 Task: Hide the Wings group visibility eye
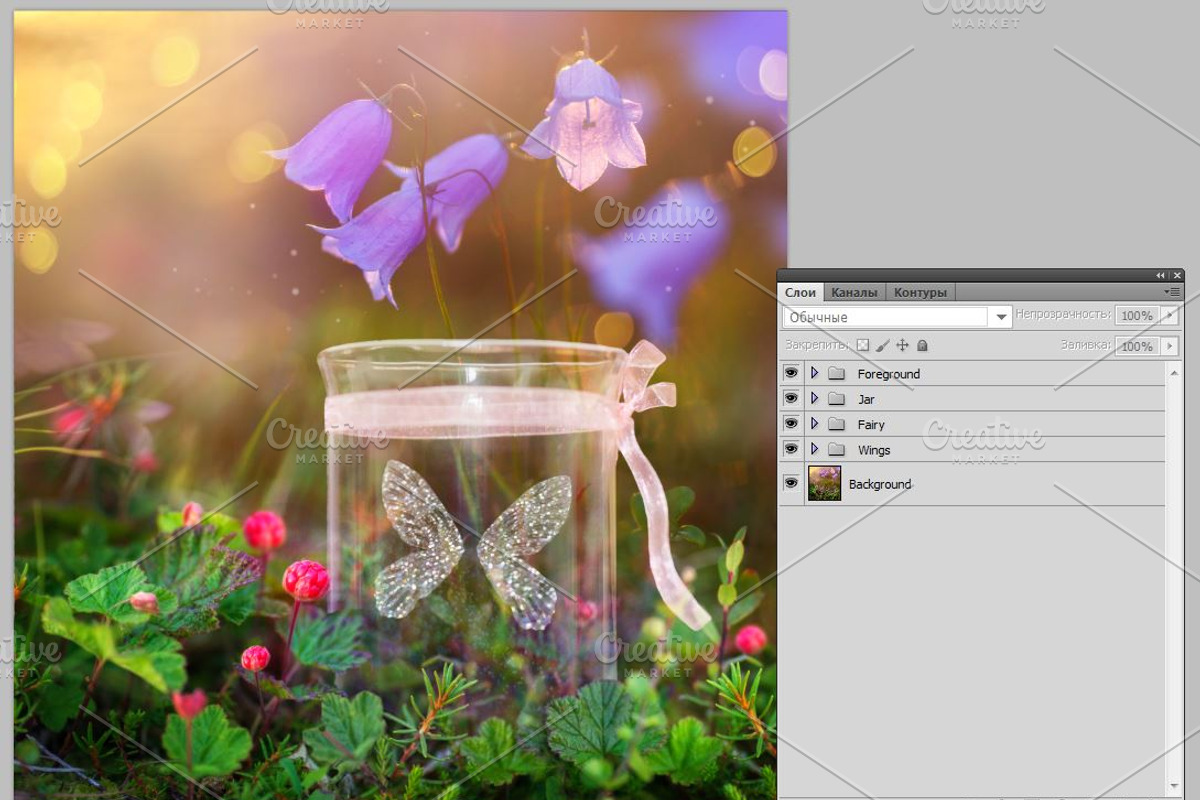click(x=791, y=449)
